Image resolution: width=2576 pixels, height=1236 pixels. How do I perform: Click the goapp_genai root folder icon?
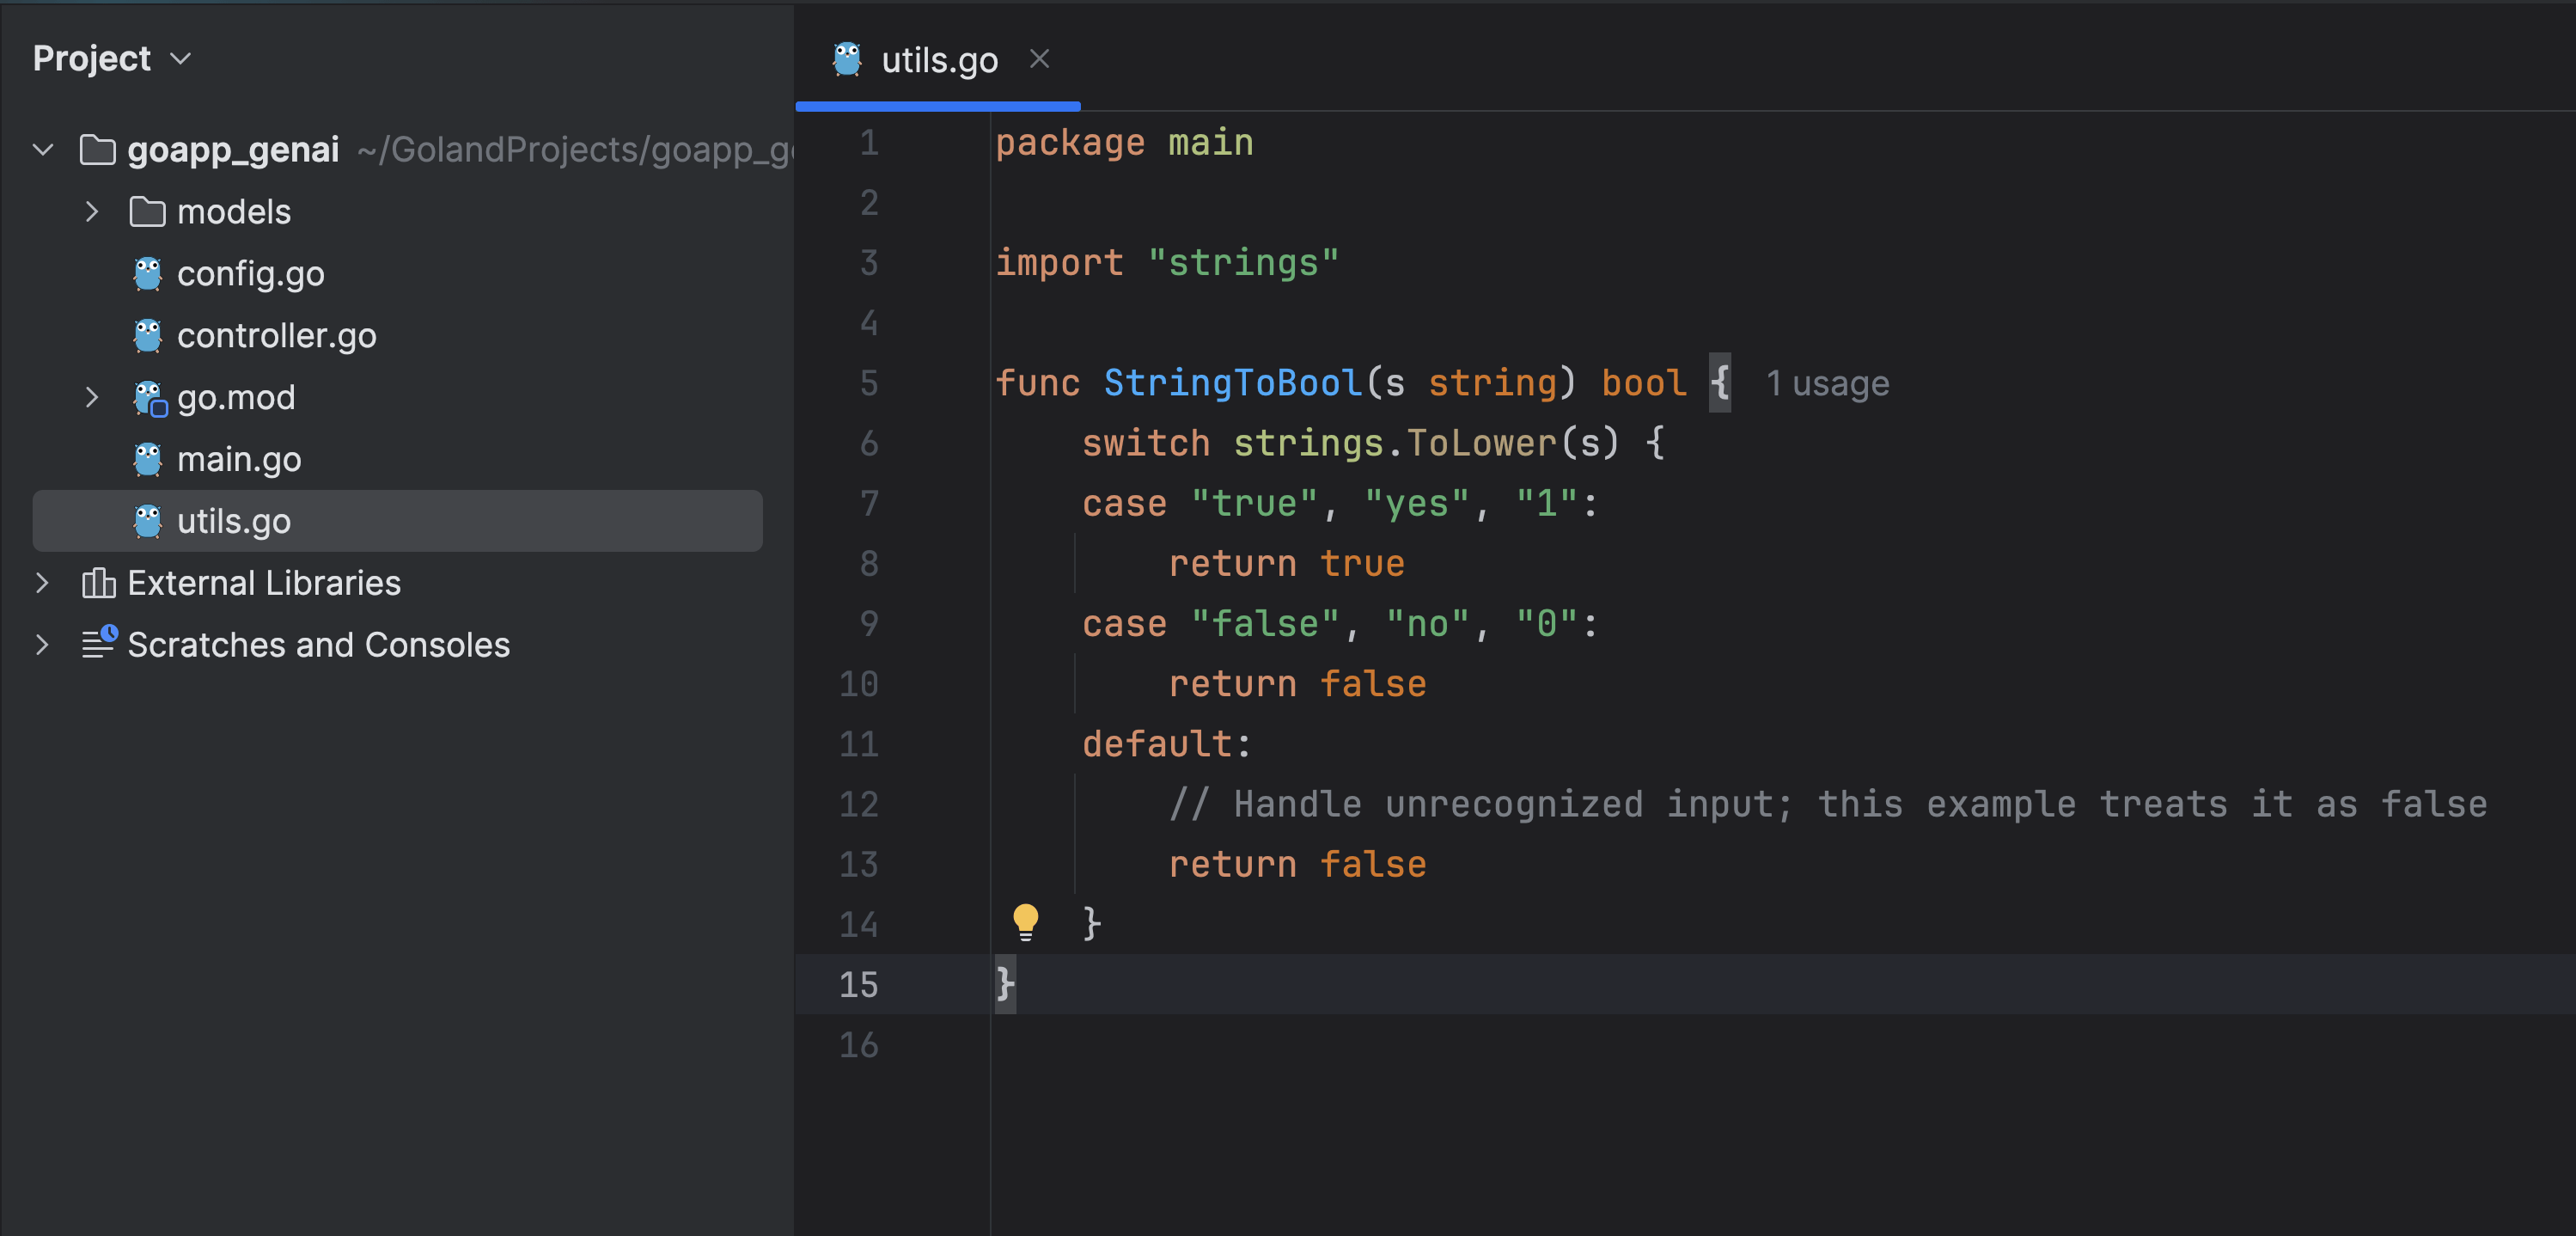pos(97,150)
